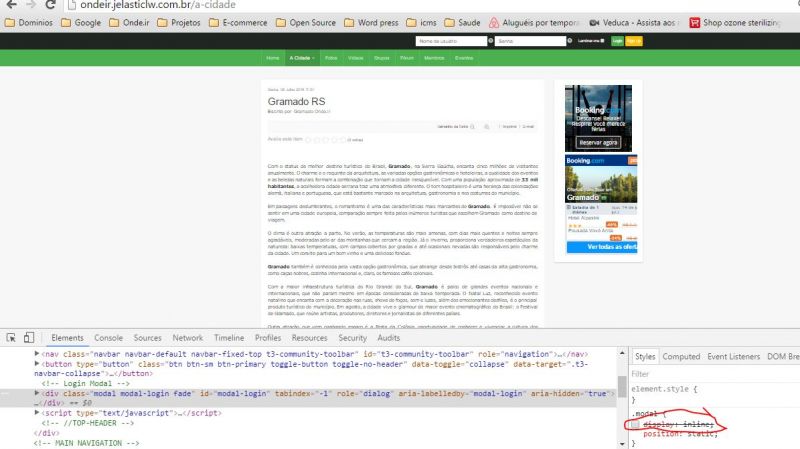Image resolution: width=800 pixels, height=449 pixels.
Task: Switch to the Resources tab
Action: click(x=309, y=338)
